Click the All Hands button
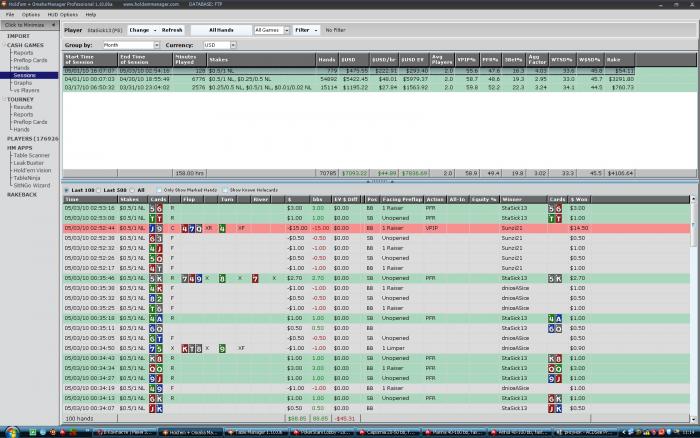The image size is (700, 438). (221, 30)
